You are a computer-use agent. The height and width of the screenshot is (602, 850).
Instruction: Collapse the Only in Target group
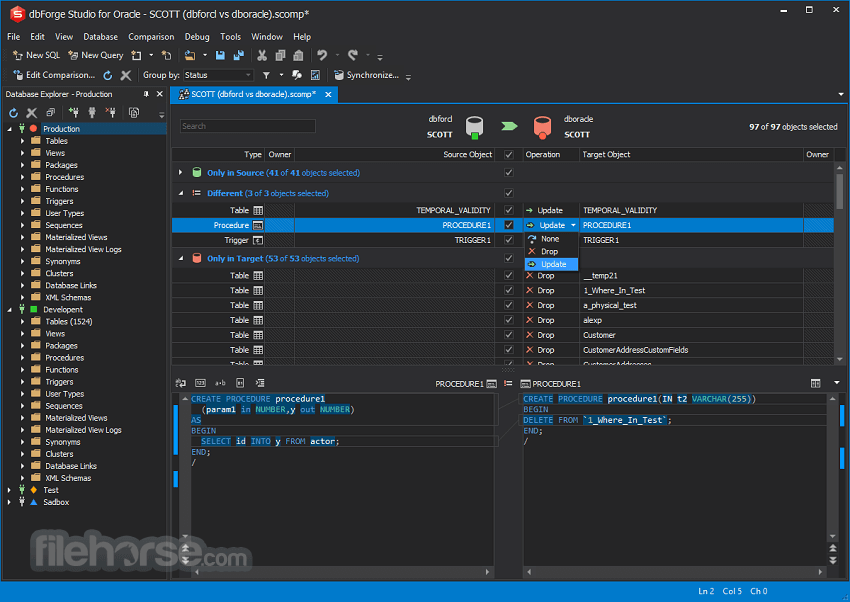click(x=181, y=258)
